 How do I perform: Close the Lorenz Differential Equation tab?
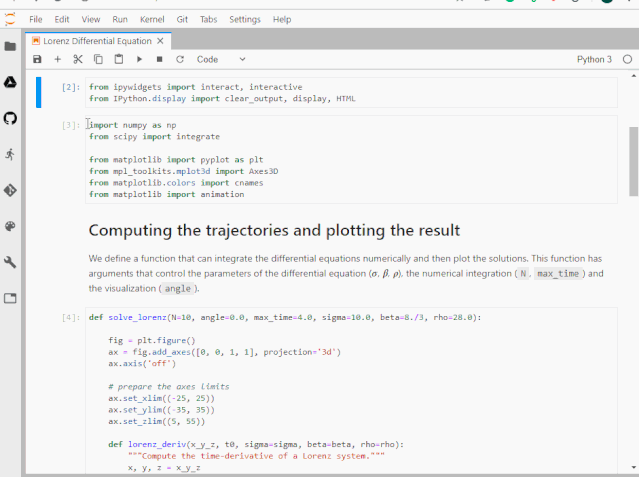160,41
